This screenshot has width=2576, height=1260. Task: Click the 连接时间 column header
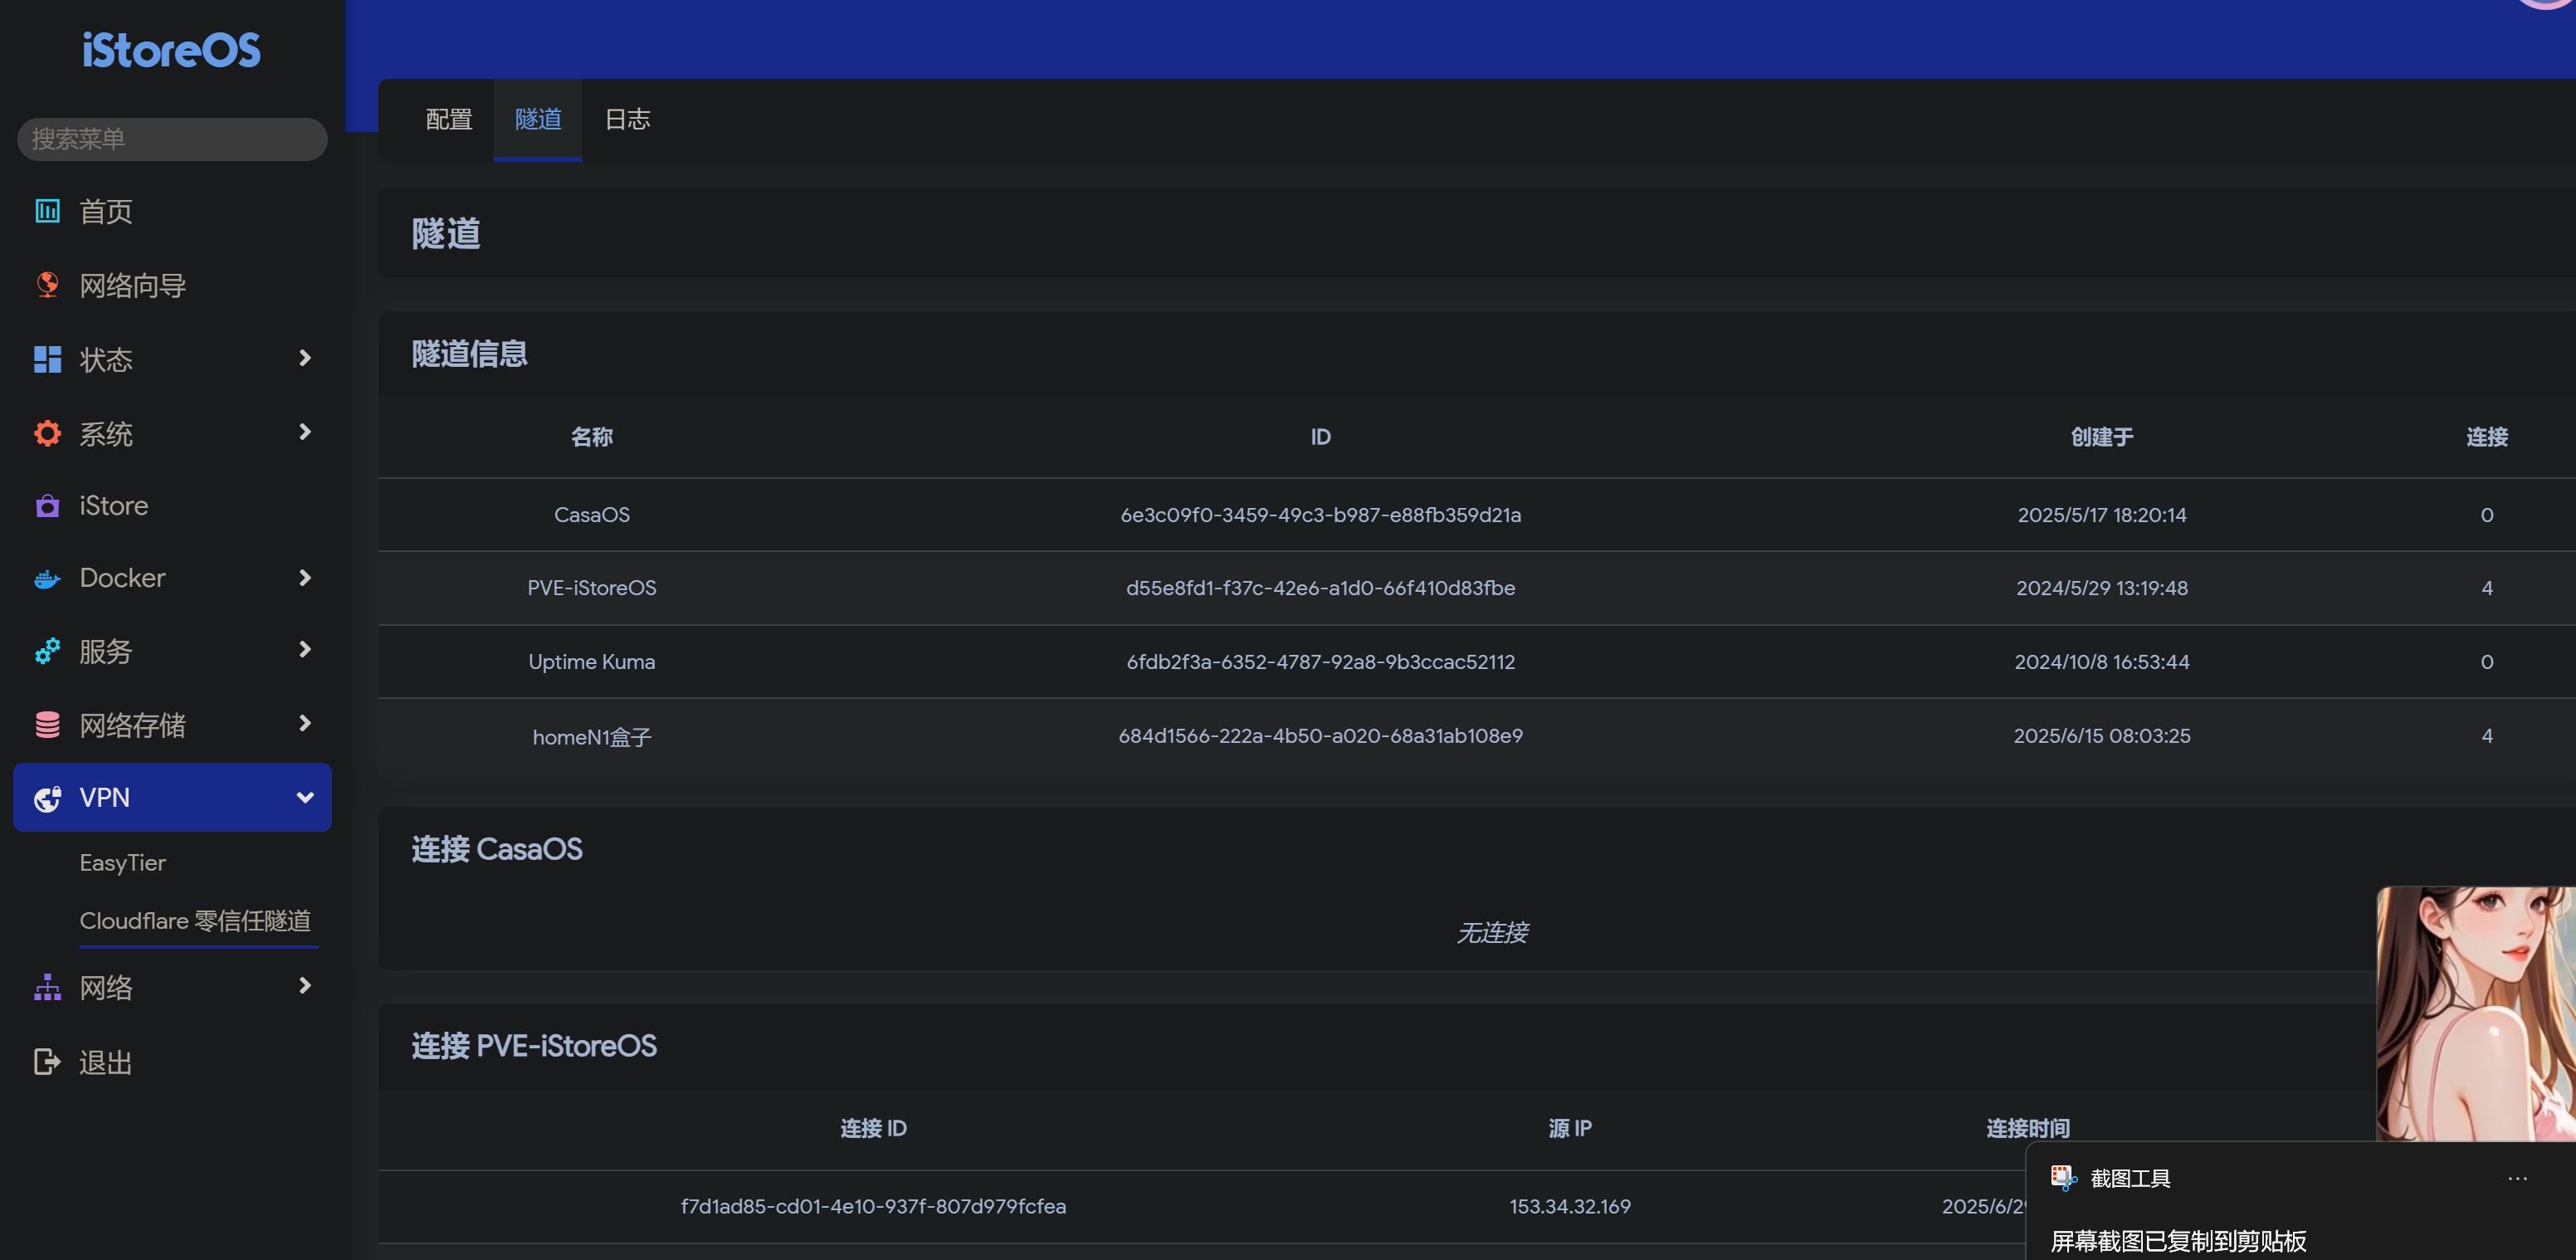tap(2028, 1129)
